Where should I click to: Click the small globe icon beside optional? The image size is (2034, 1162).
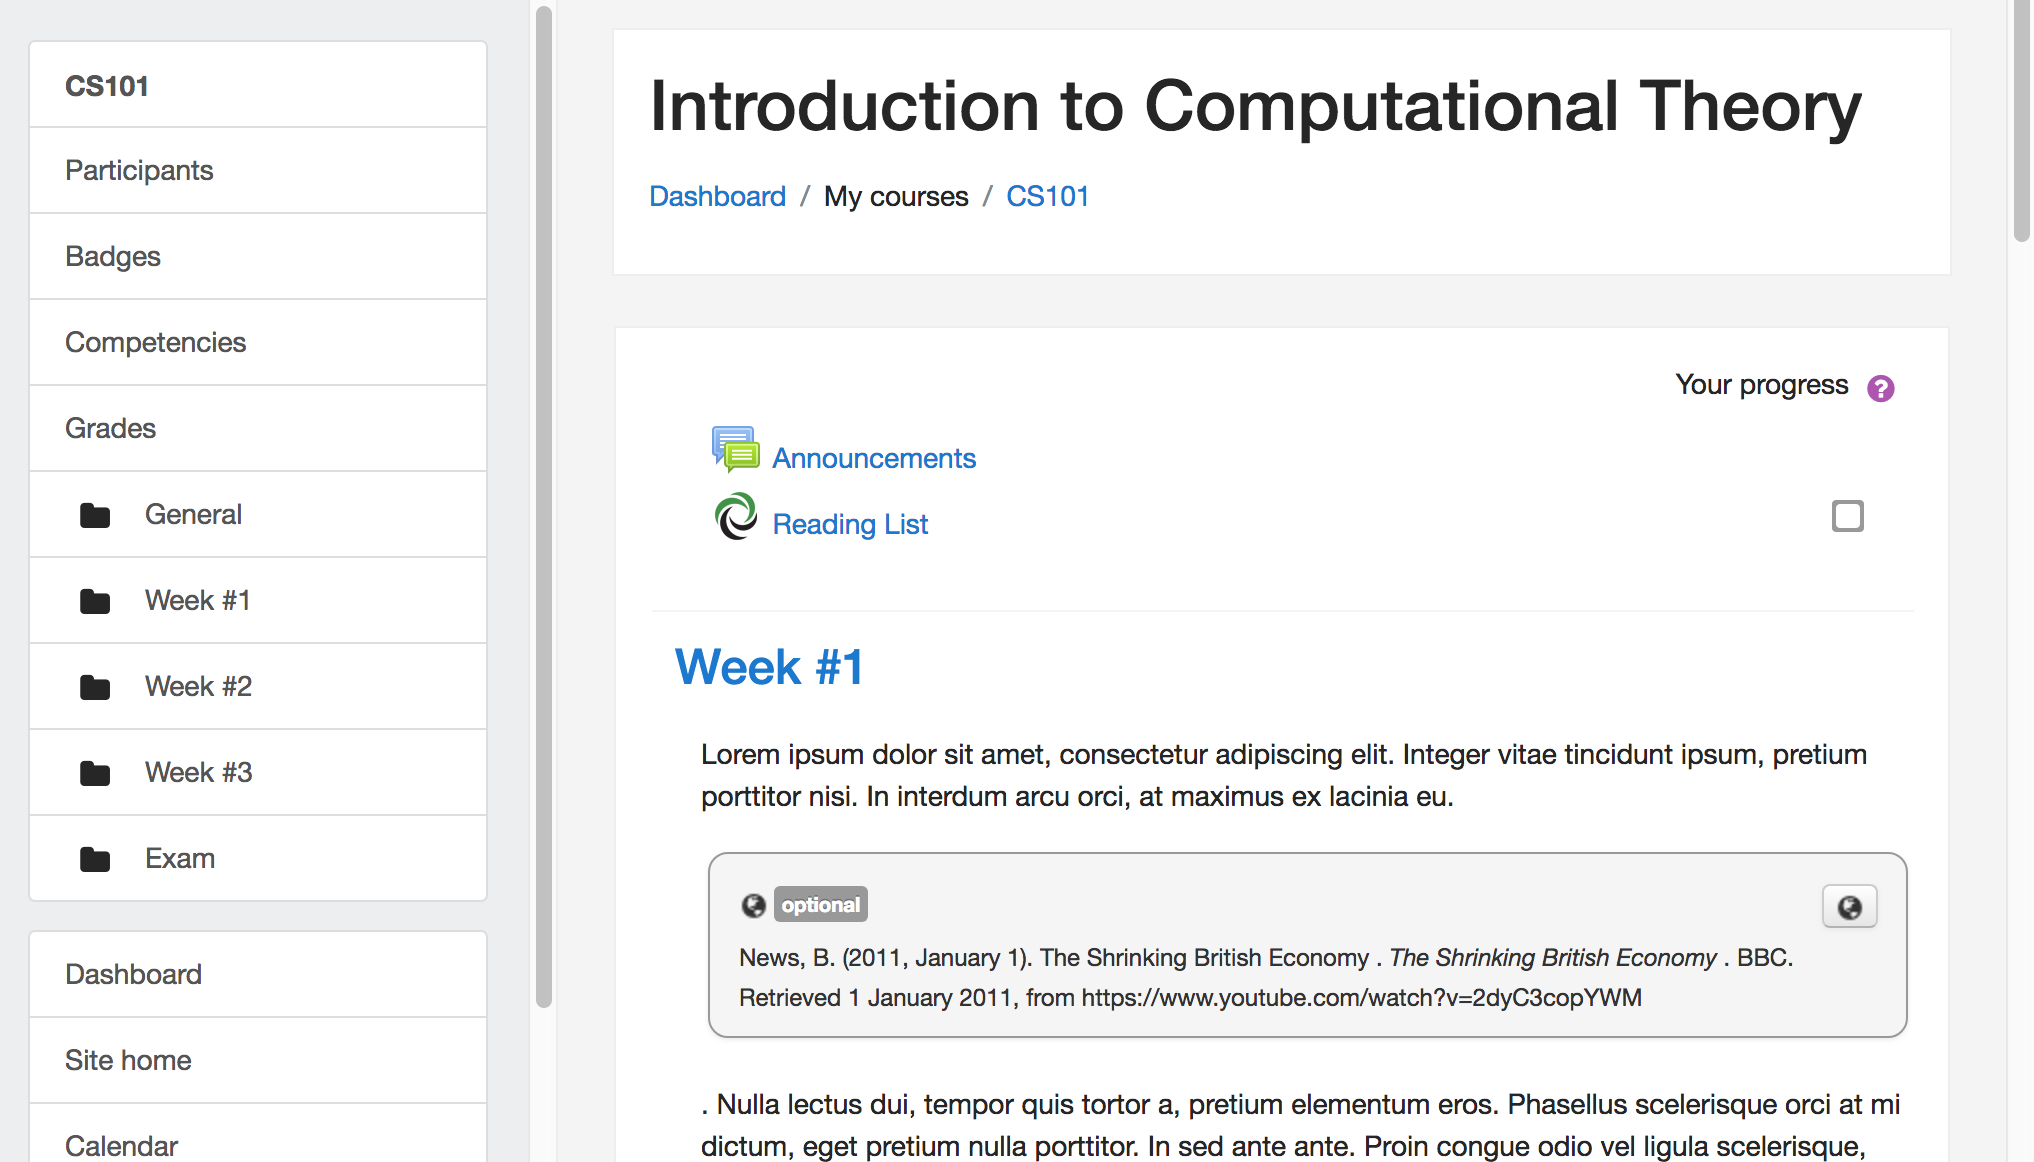pos(753,905)
